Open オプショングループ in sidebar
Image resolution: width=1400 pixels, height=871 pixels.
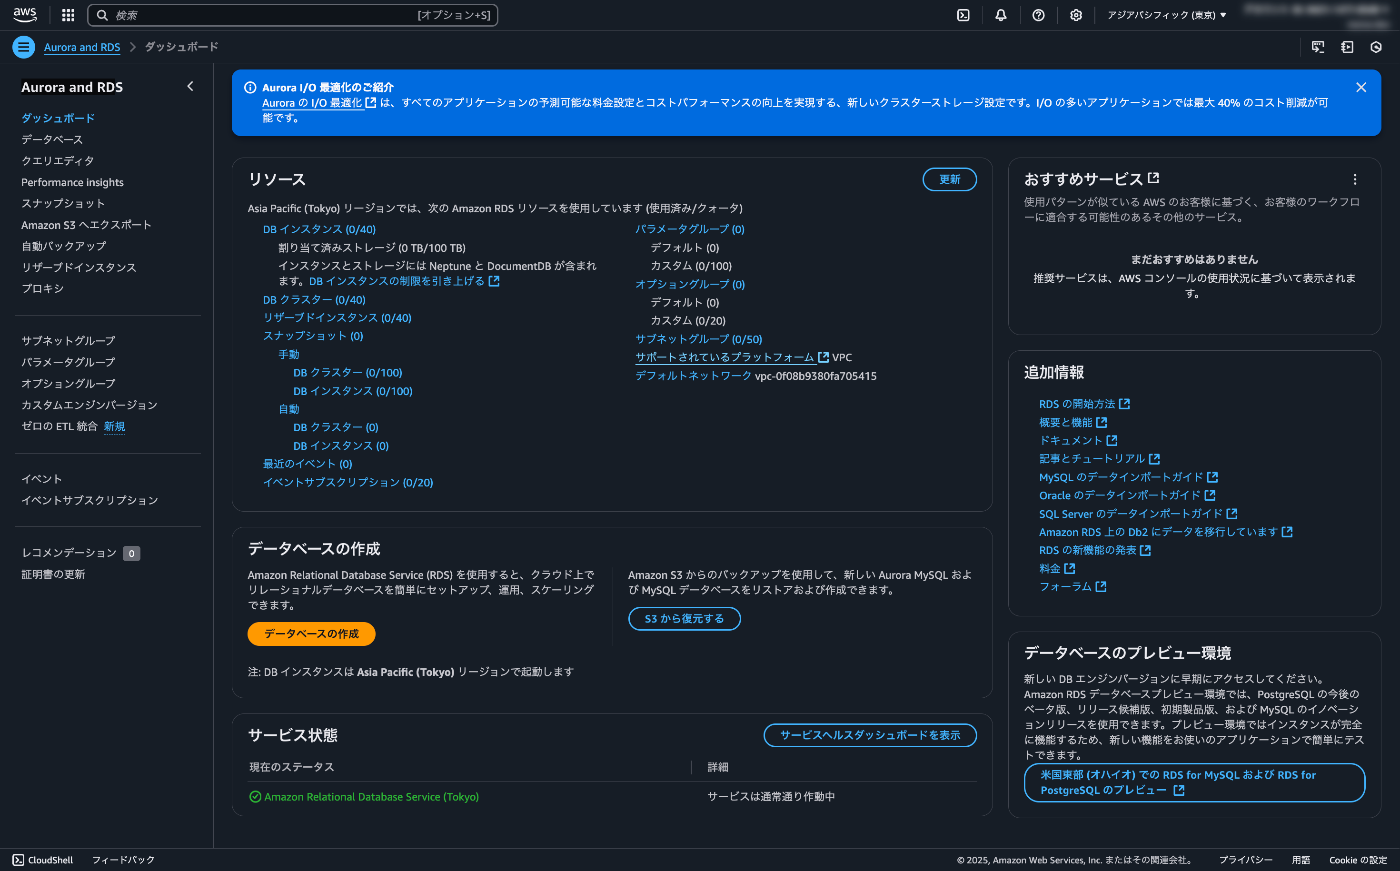click(68, 384)
